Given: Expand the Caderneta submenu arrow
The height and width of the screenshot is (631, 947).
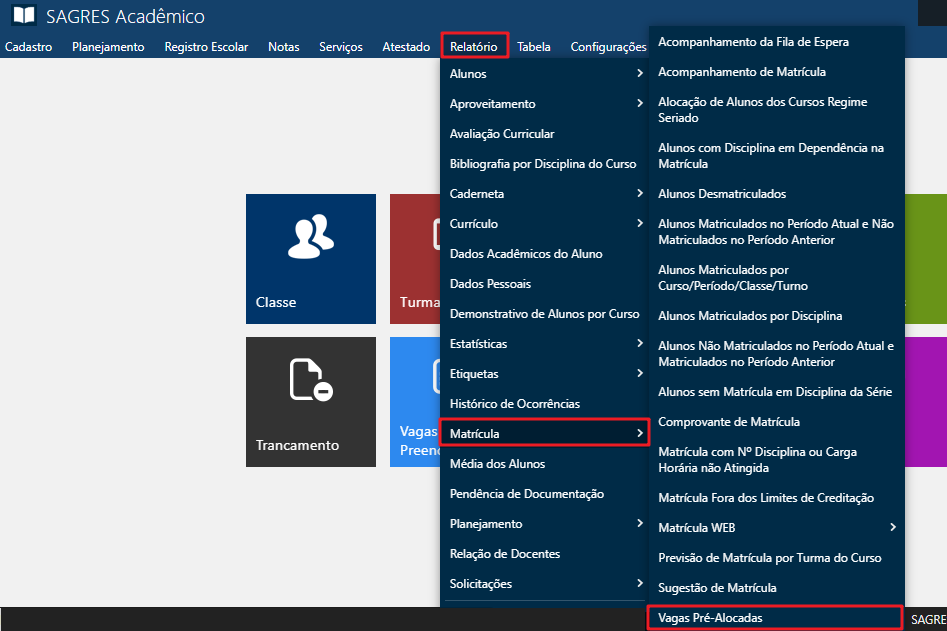Looking at the screenshot, I should point(640,193).
